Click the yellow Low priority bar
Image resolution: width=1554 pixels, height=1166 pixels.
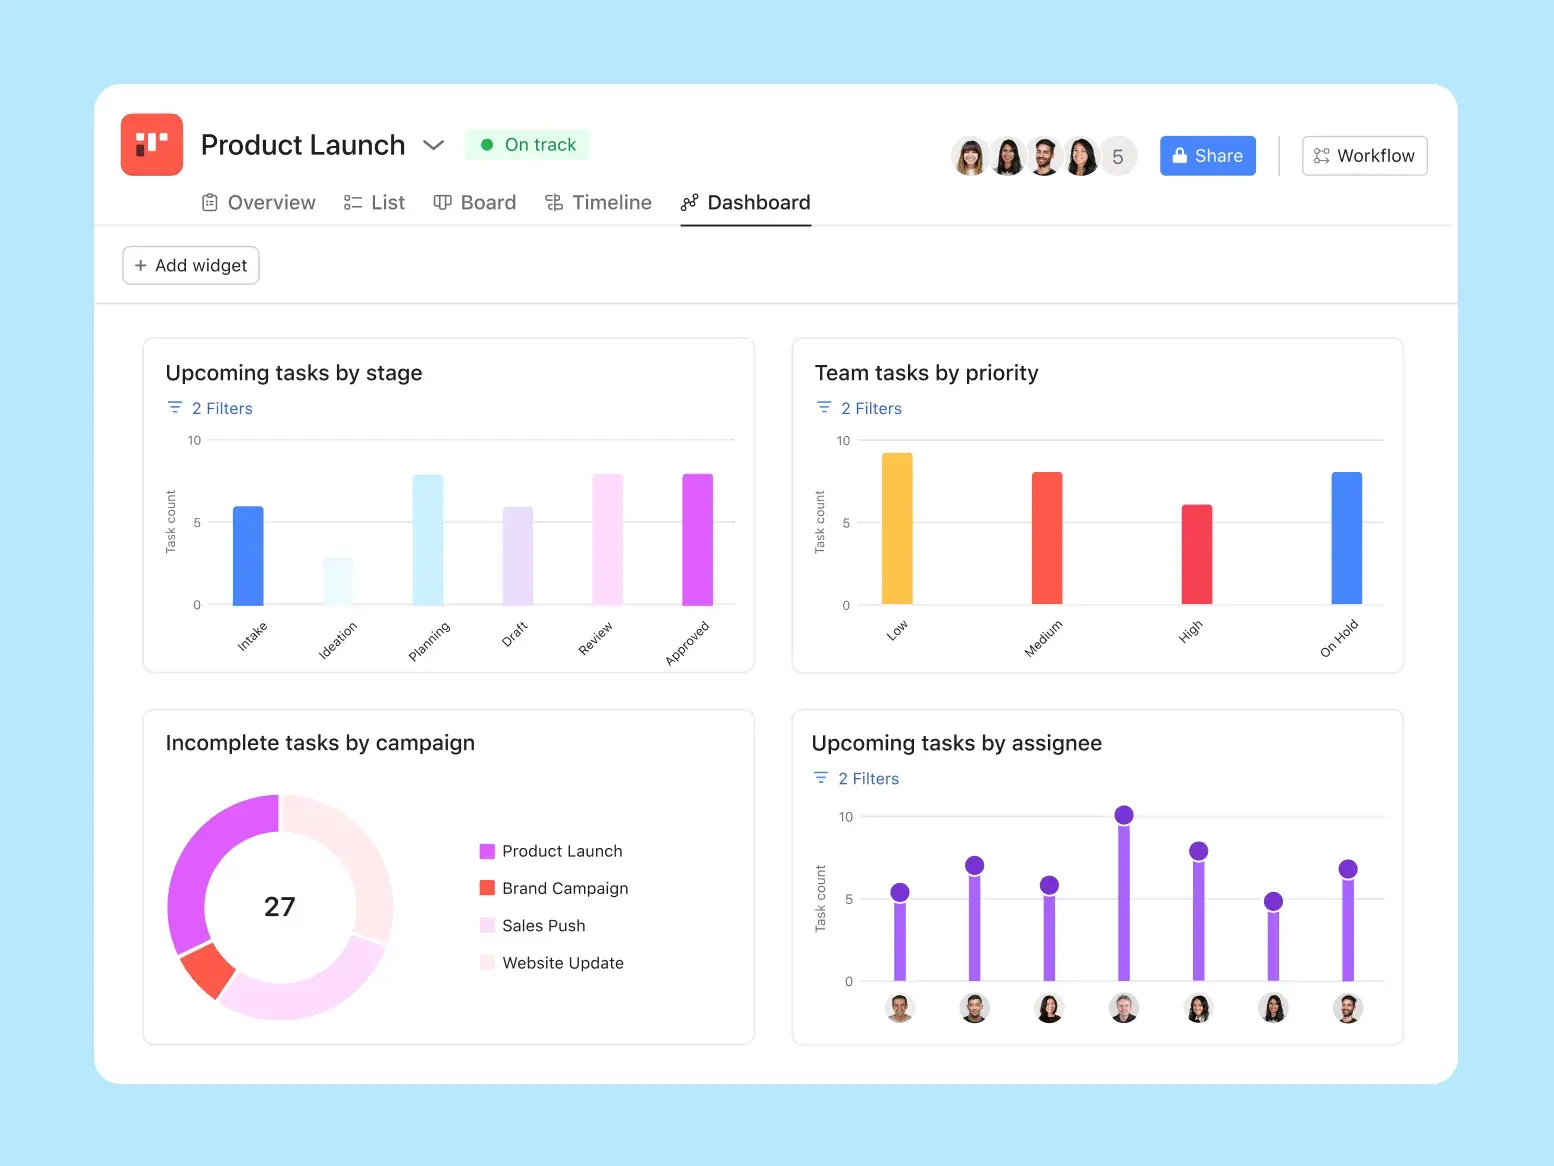click(x=897, y=529)
